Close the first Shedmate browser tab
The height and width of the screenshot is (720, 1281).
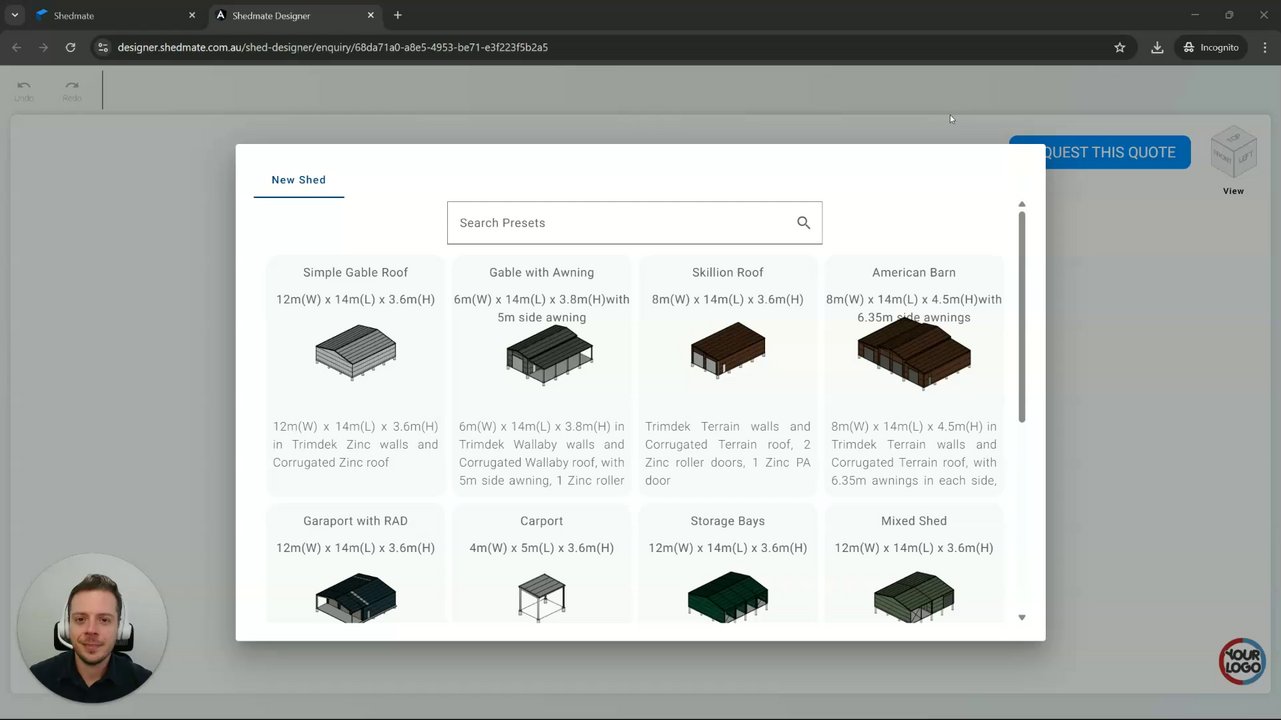(192, 15)
